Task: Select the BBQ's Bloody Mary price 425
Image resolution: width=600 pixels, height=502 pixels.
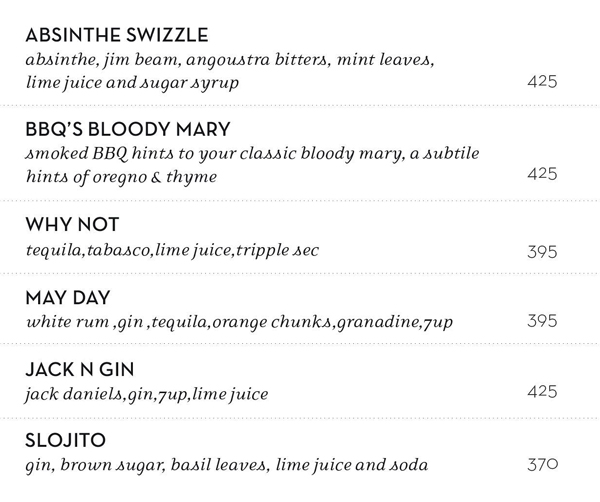Action: 542,174
